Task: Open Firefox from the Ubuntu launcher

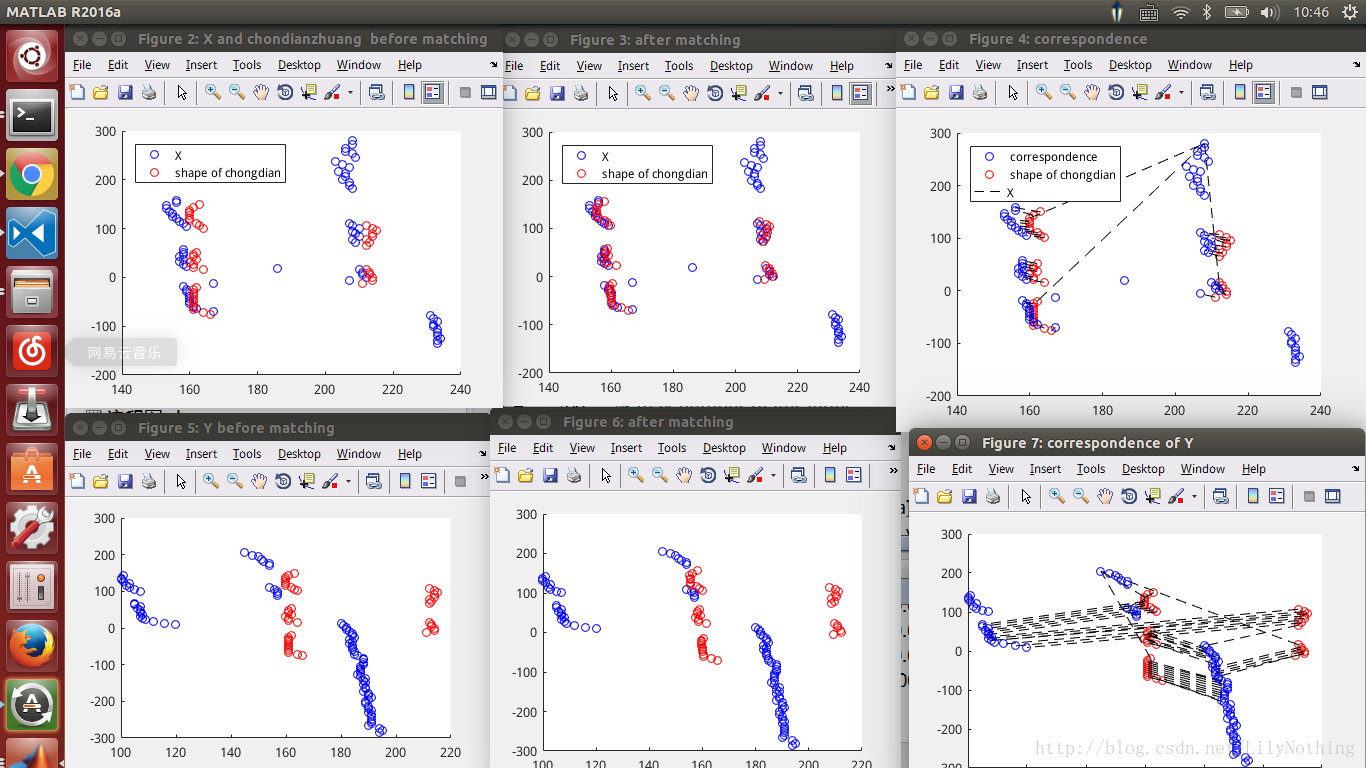Action: [32, 645]
